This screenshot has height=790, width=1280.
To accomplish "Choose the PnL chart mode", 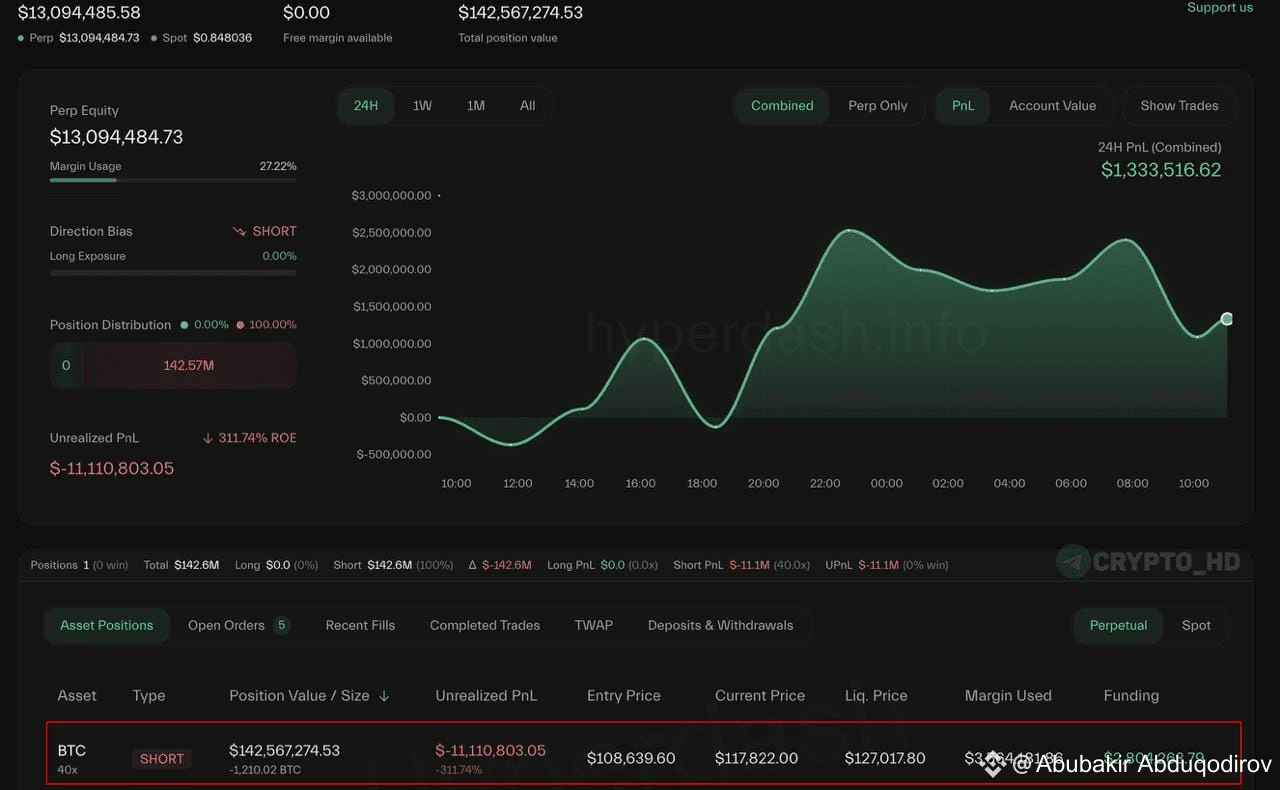I will [x=963, y=106].
